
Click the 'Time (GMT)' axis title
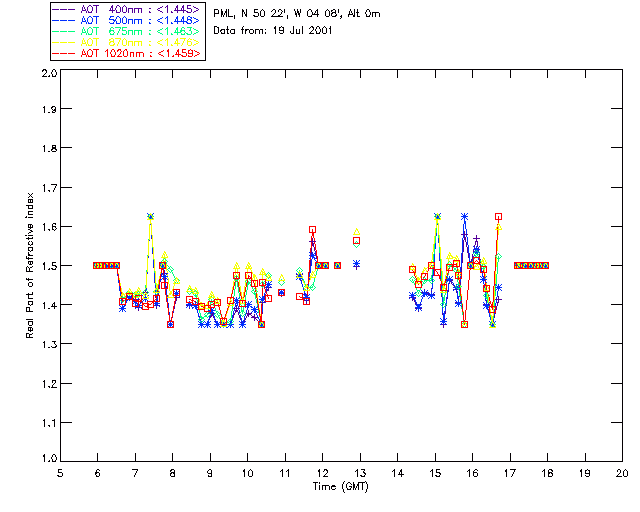pos(340,486)
